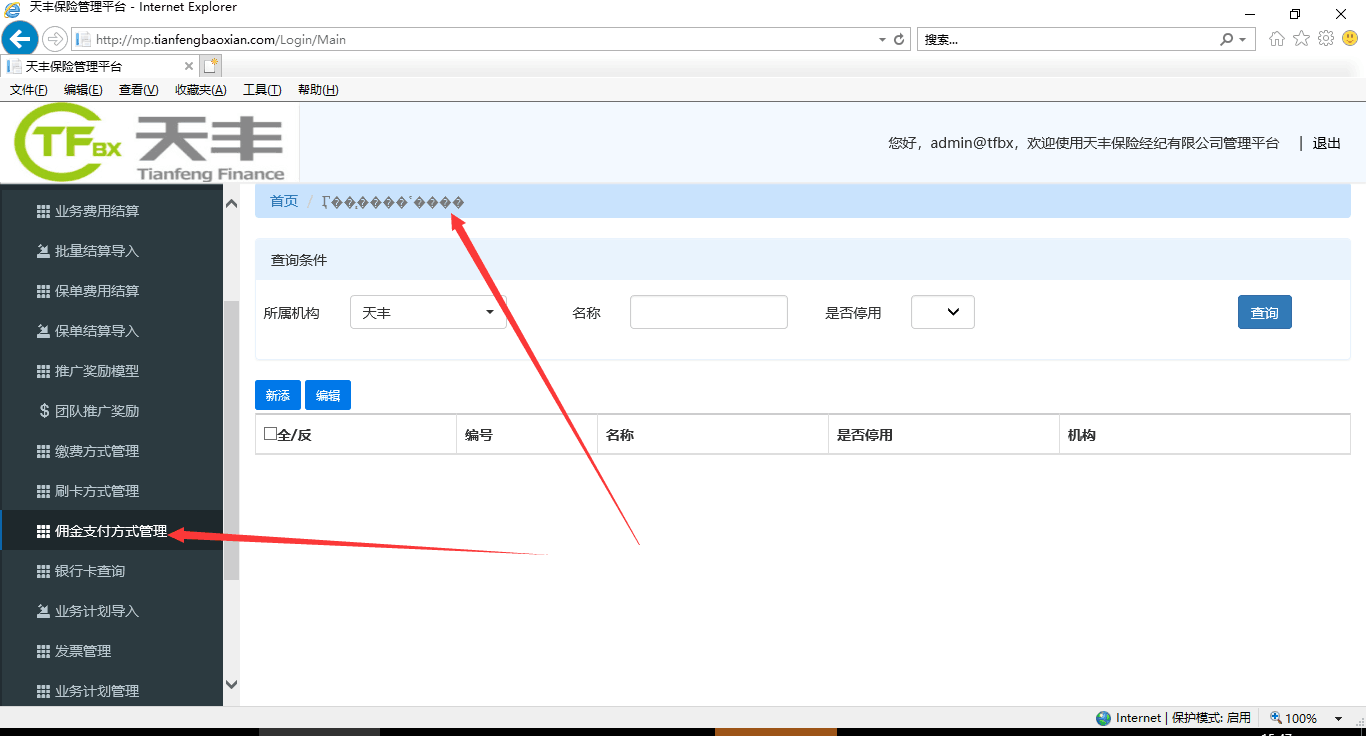Open the Favorites star icon
The height and width of the screenshot is (736, 1366).
click(1301, 39)
